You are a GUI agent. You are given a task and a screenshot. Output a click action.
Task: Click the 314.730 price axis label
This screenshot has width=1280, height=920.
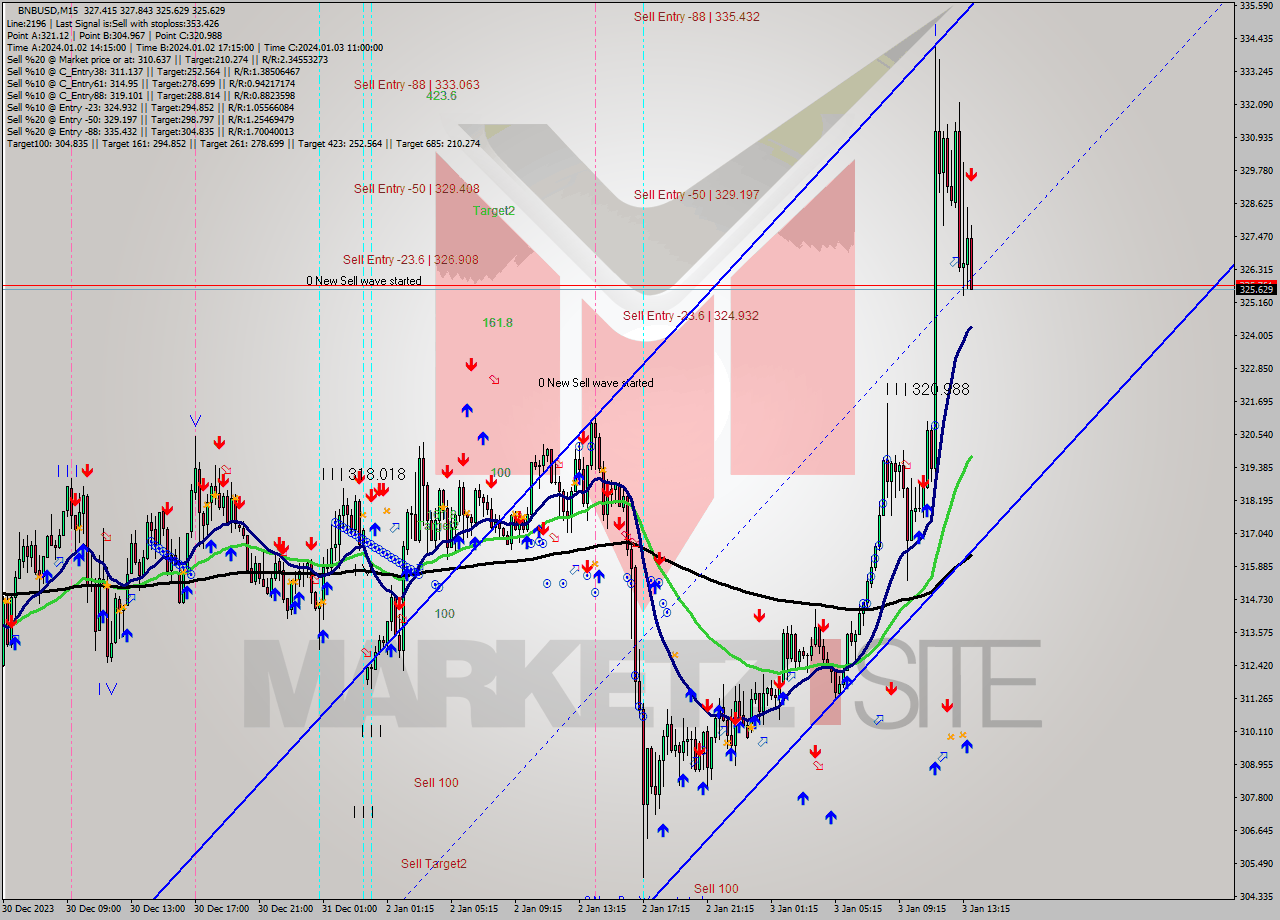pyautogui.click(x=1255, y=600)
